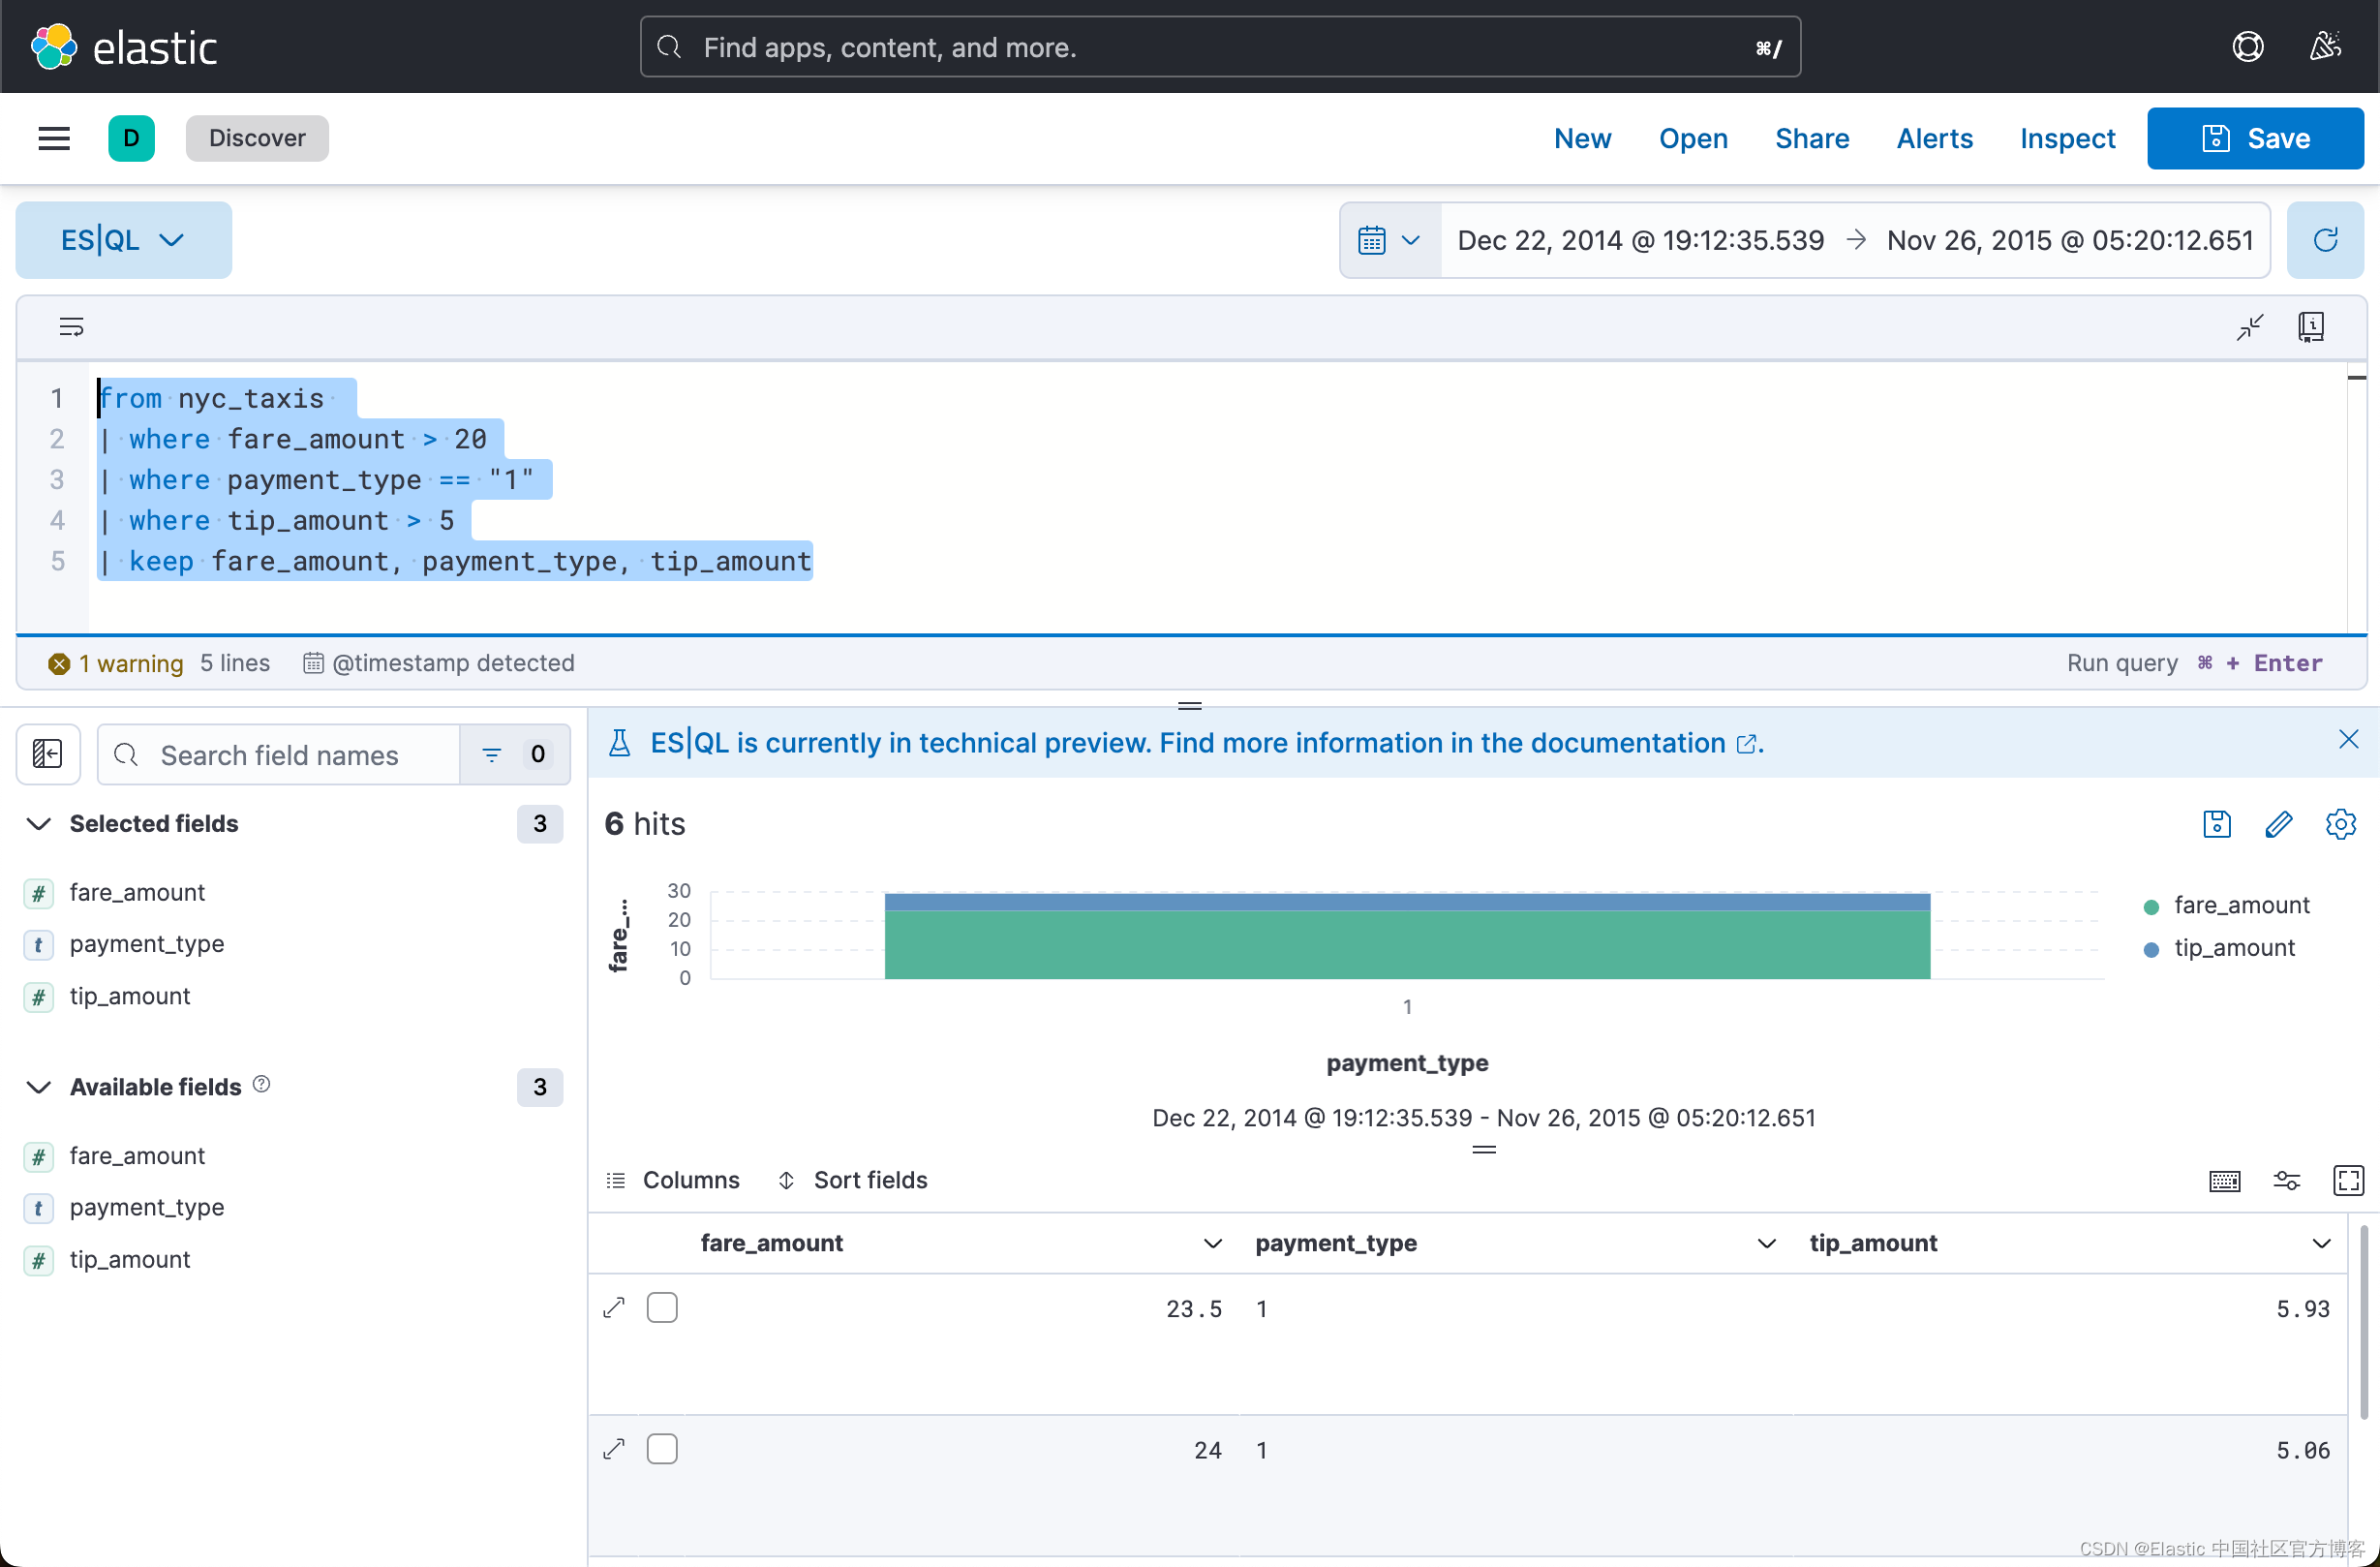Select the checkbox for the 23.5 fare row

[x=662, y=1308]
